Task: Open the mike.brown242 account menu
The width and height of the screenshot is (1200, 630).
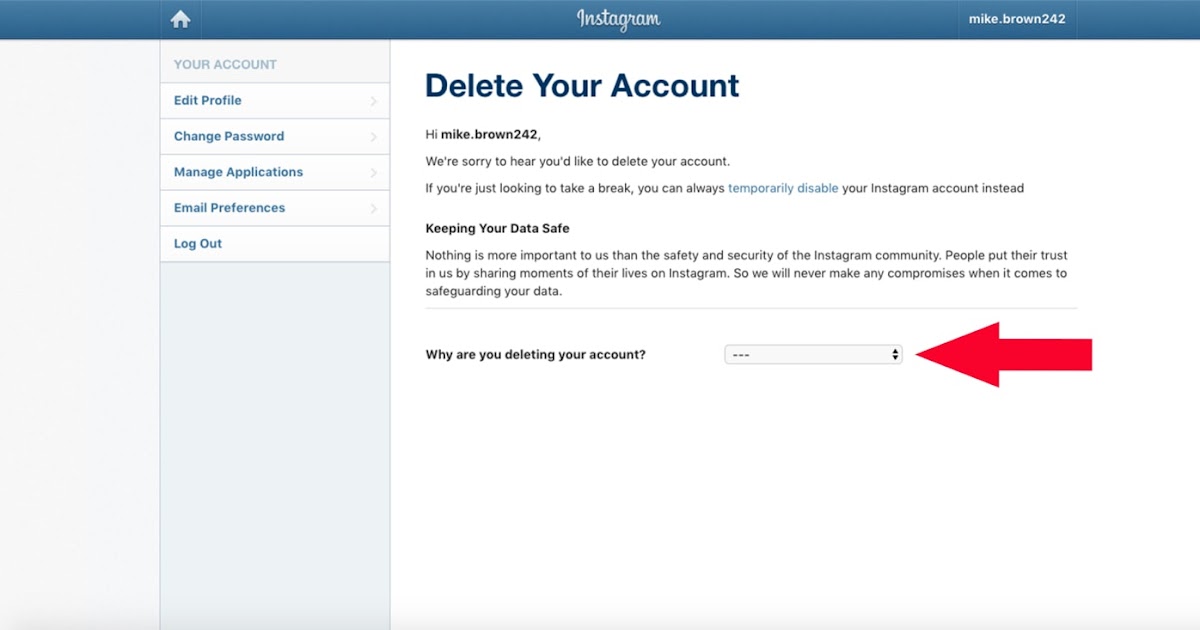Action: click(1017, 19)
